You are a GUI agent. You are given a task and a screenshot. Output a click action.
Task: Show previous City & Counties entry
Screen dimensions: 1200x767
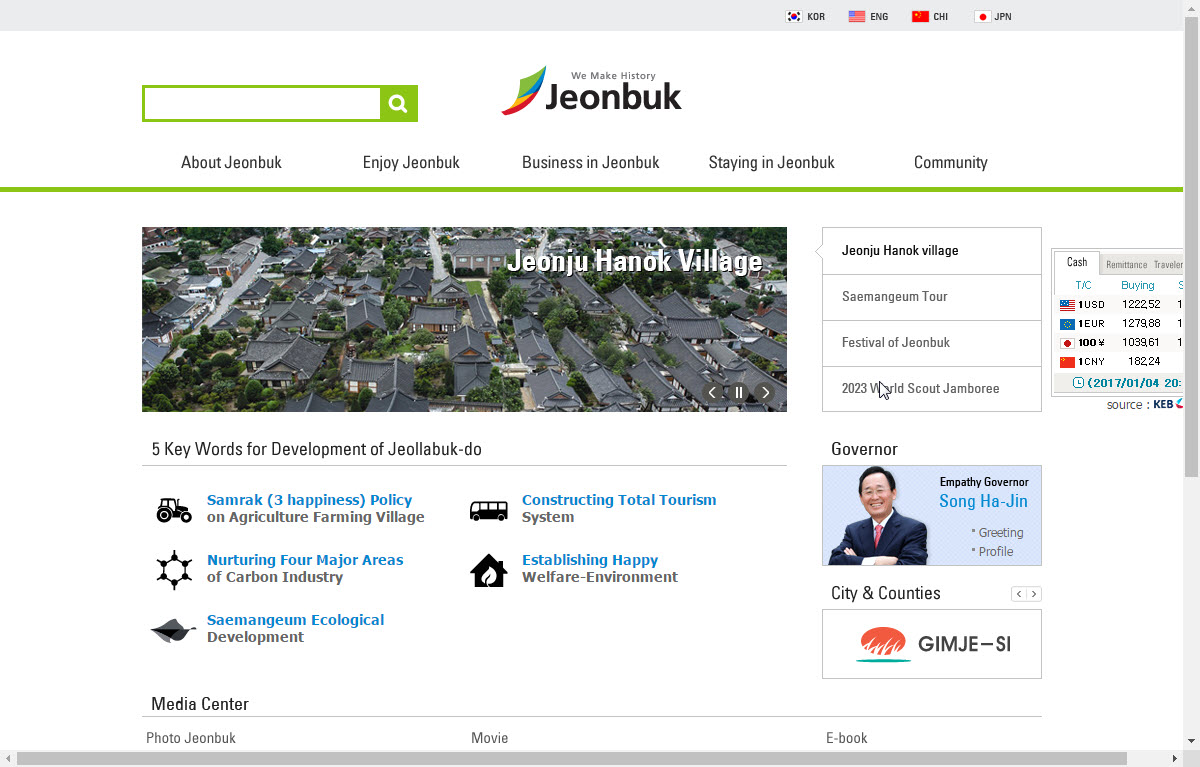(1018, 594)
